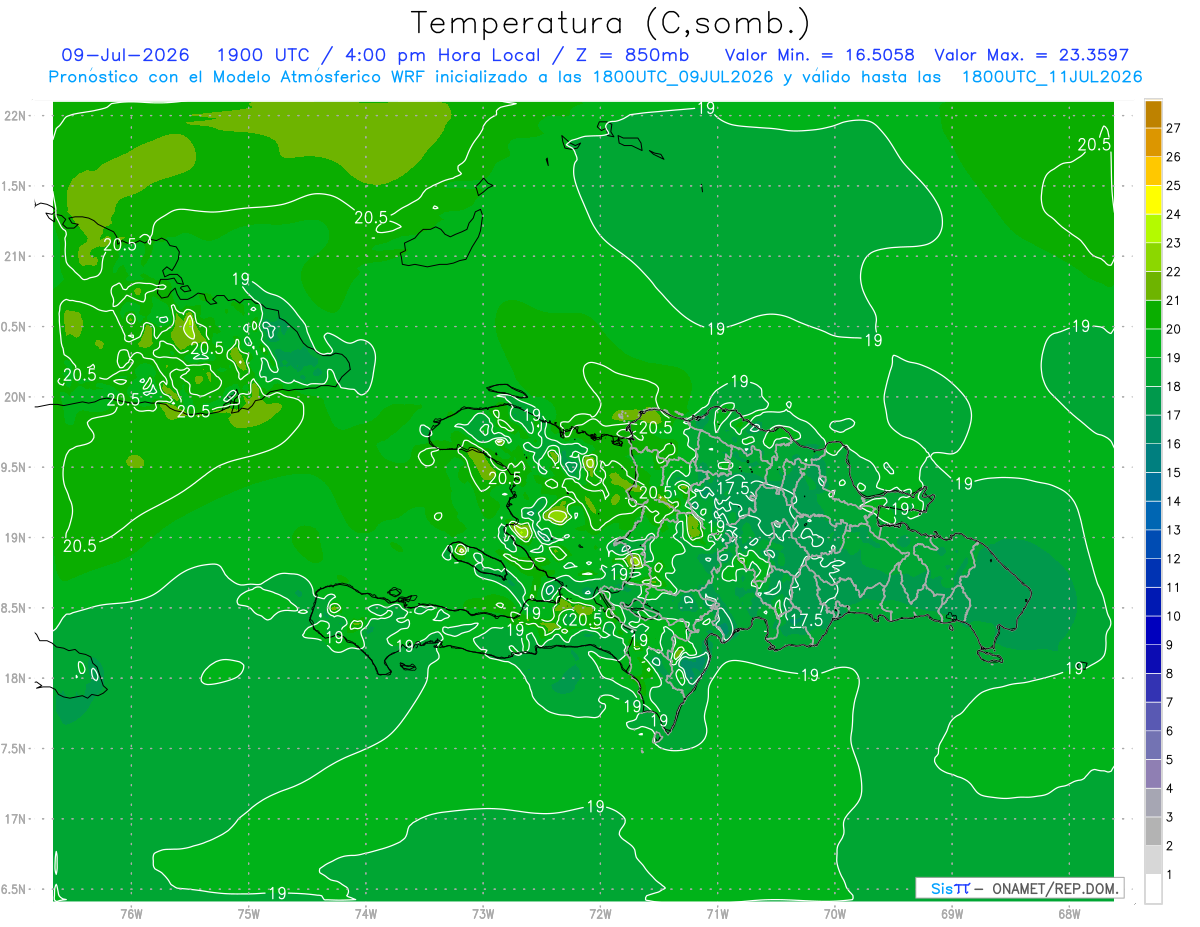Click the "76W" longitude axis label
This screenshot has height=927, width=1200.
click(x=131, y=913)
